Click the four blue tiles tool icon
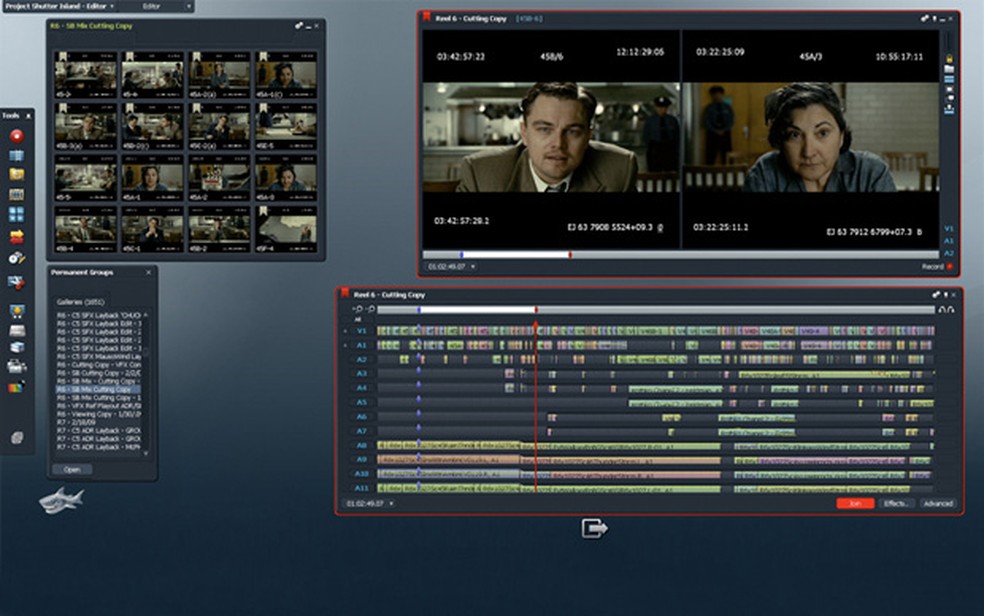The image size is (984, 616). (17, 215)
